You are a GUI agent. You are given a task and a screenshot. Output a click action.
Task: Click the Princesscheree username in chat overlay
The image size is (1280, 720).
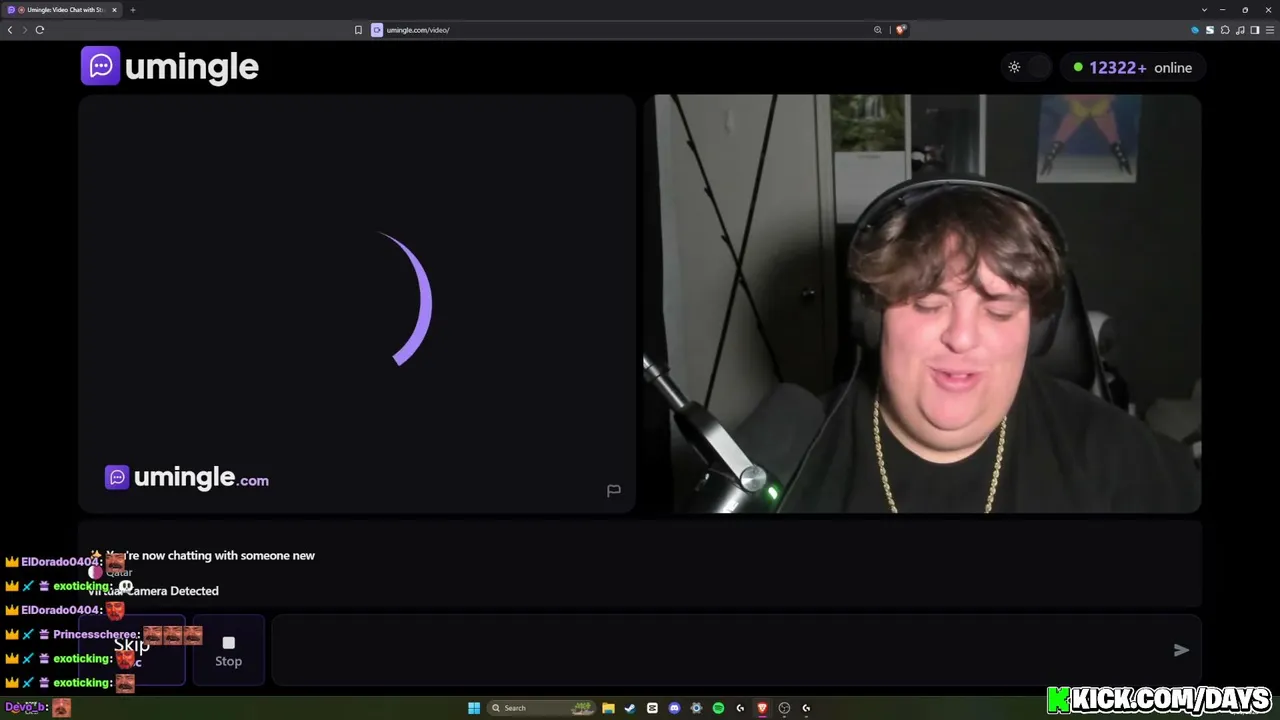click(x=95, y=634)
